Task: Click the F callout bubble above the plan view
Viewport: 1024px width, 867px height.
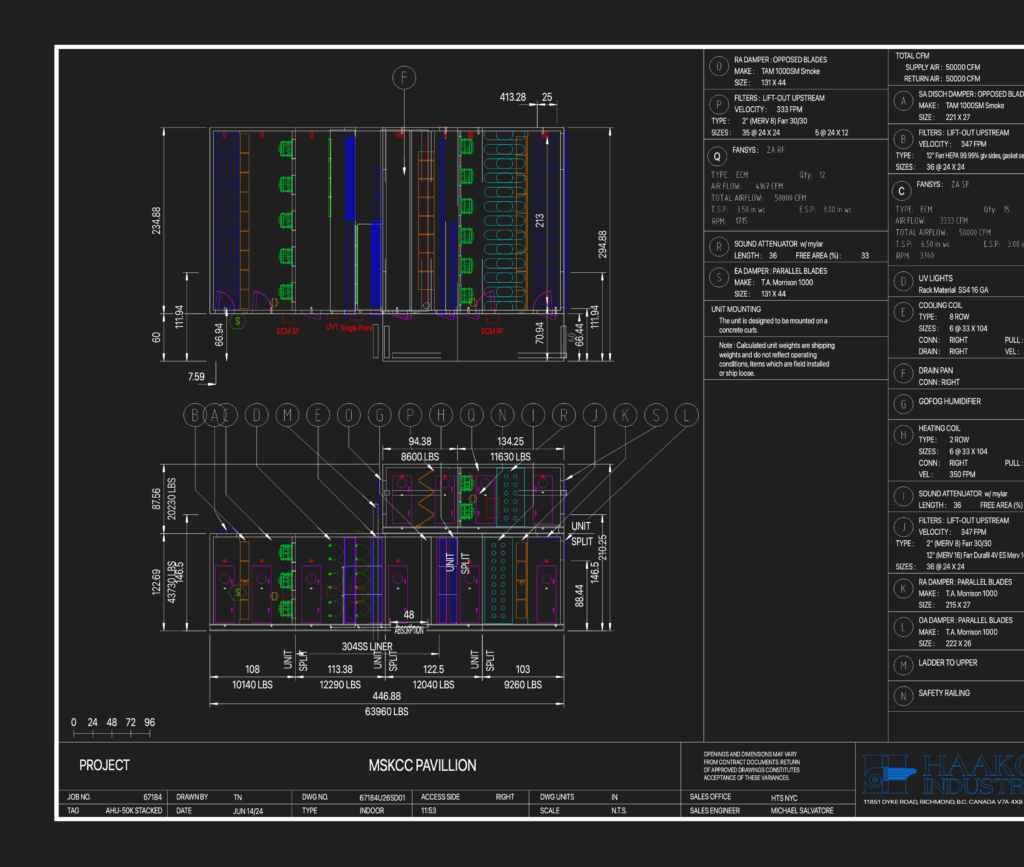Action: click(404, 78)
